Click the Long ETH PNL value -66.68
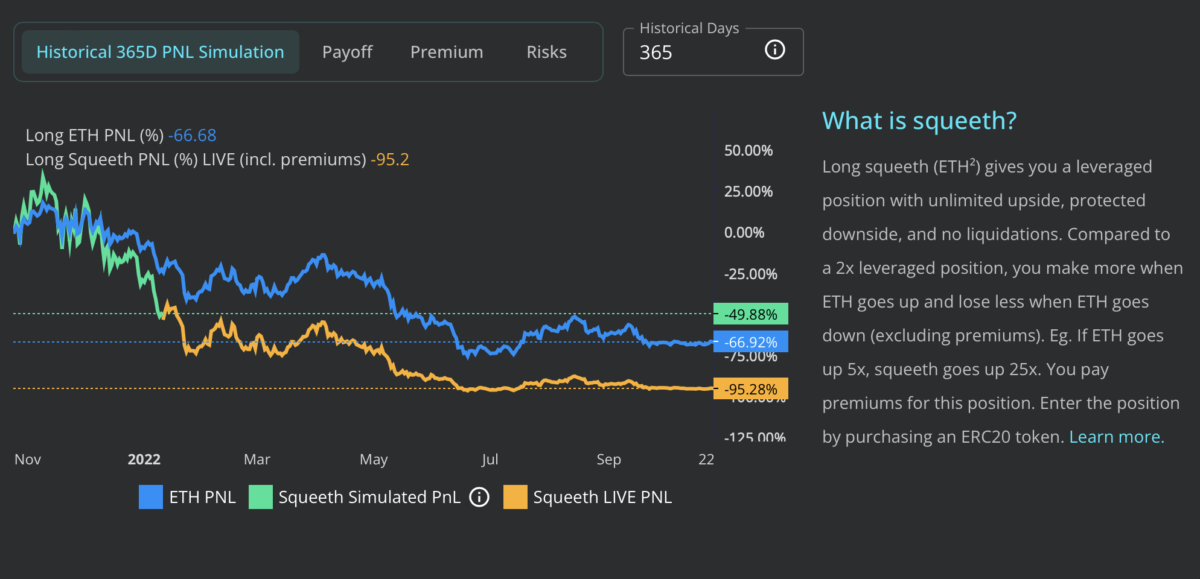 click(x=192, y=135)
